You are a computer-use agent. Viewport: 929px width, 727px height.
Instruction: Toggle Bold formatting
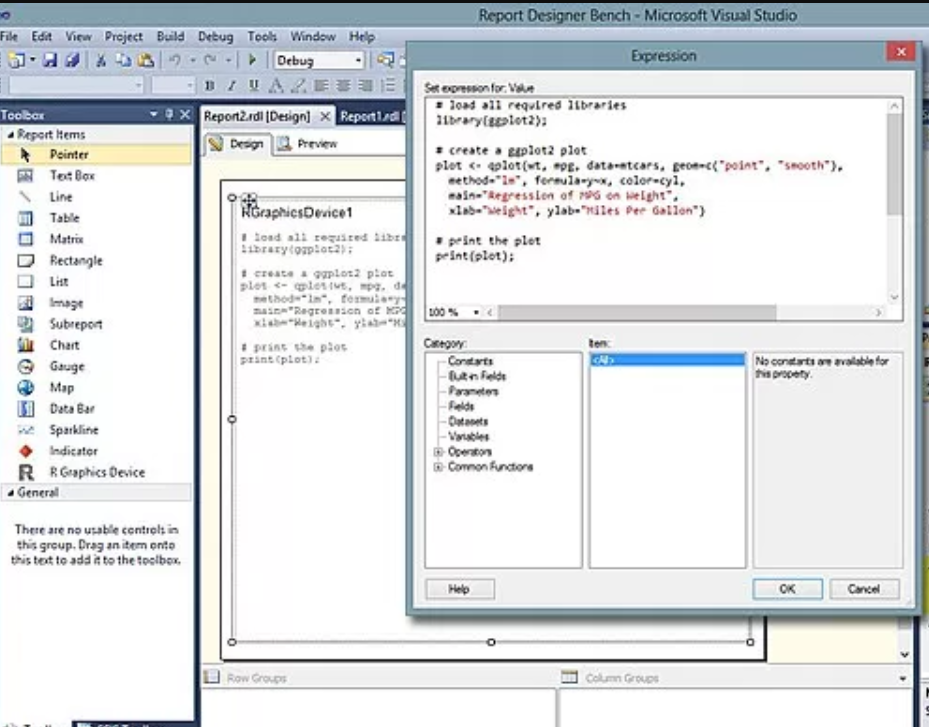[210, 86]
